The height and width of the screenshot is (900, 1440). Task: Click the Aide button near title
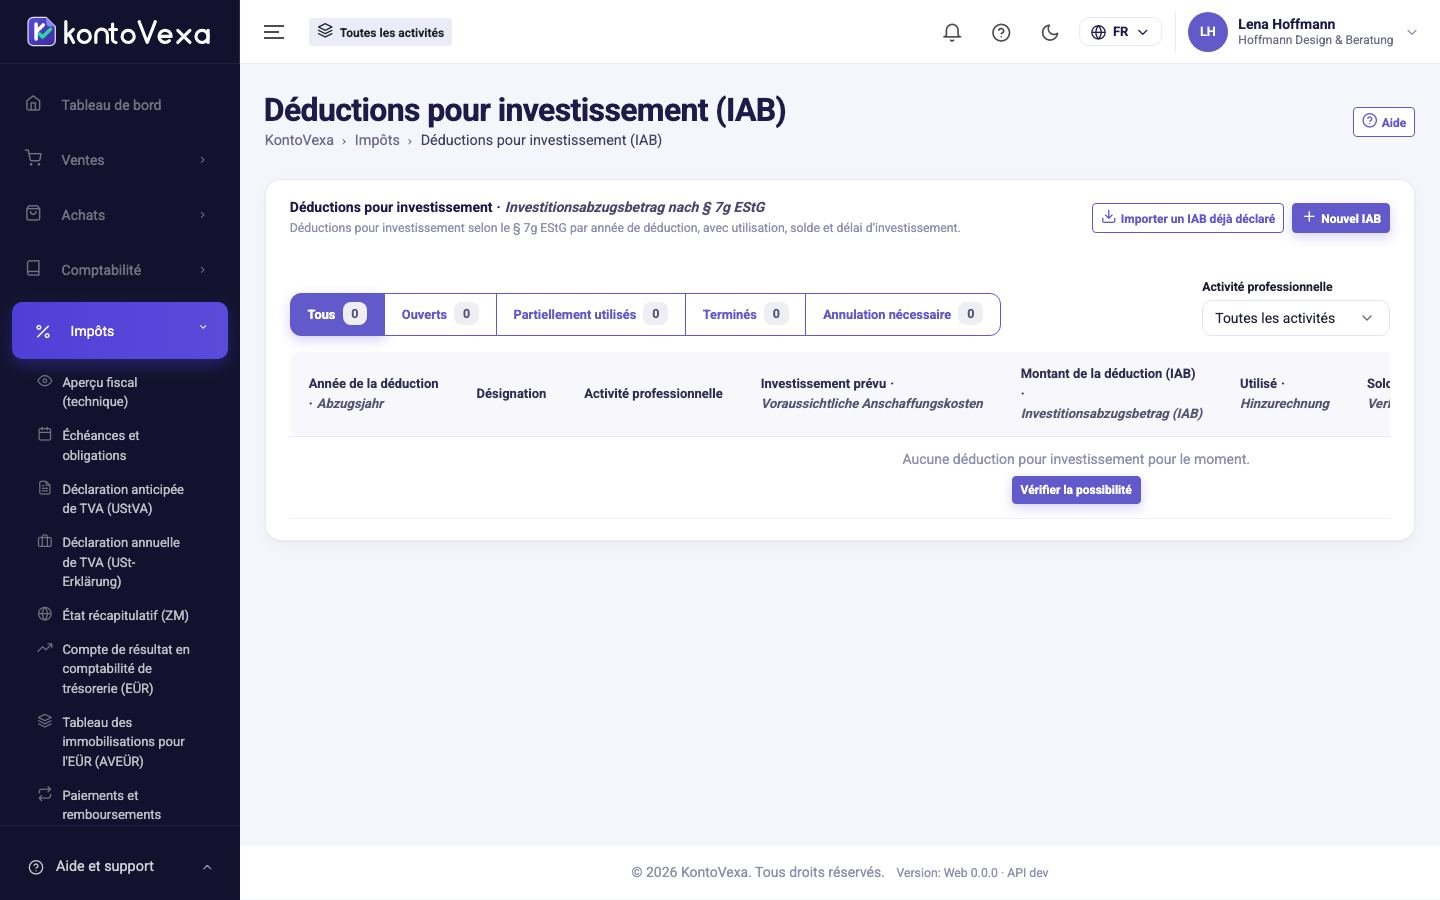click(x=1383, y=122)
